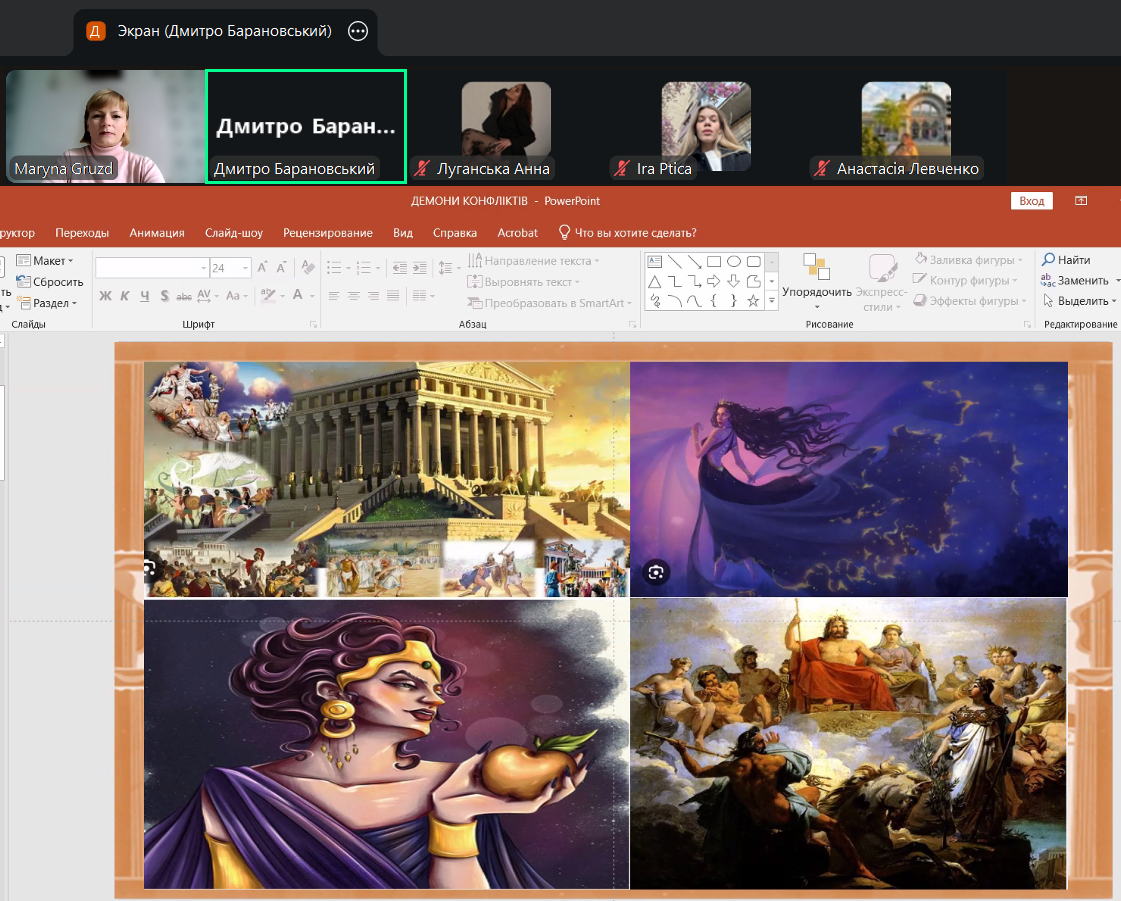Select the rectangle shape in shapes gallery

click(x=714, y=262)
